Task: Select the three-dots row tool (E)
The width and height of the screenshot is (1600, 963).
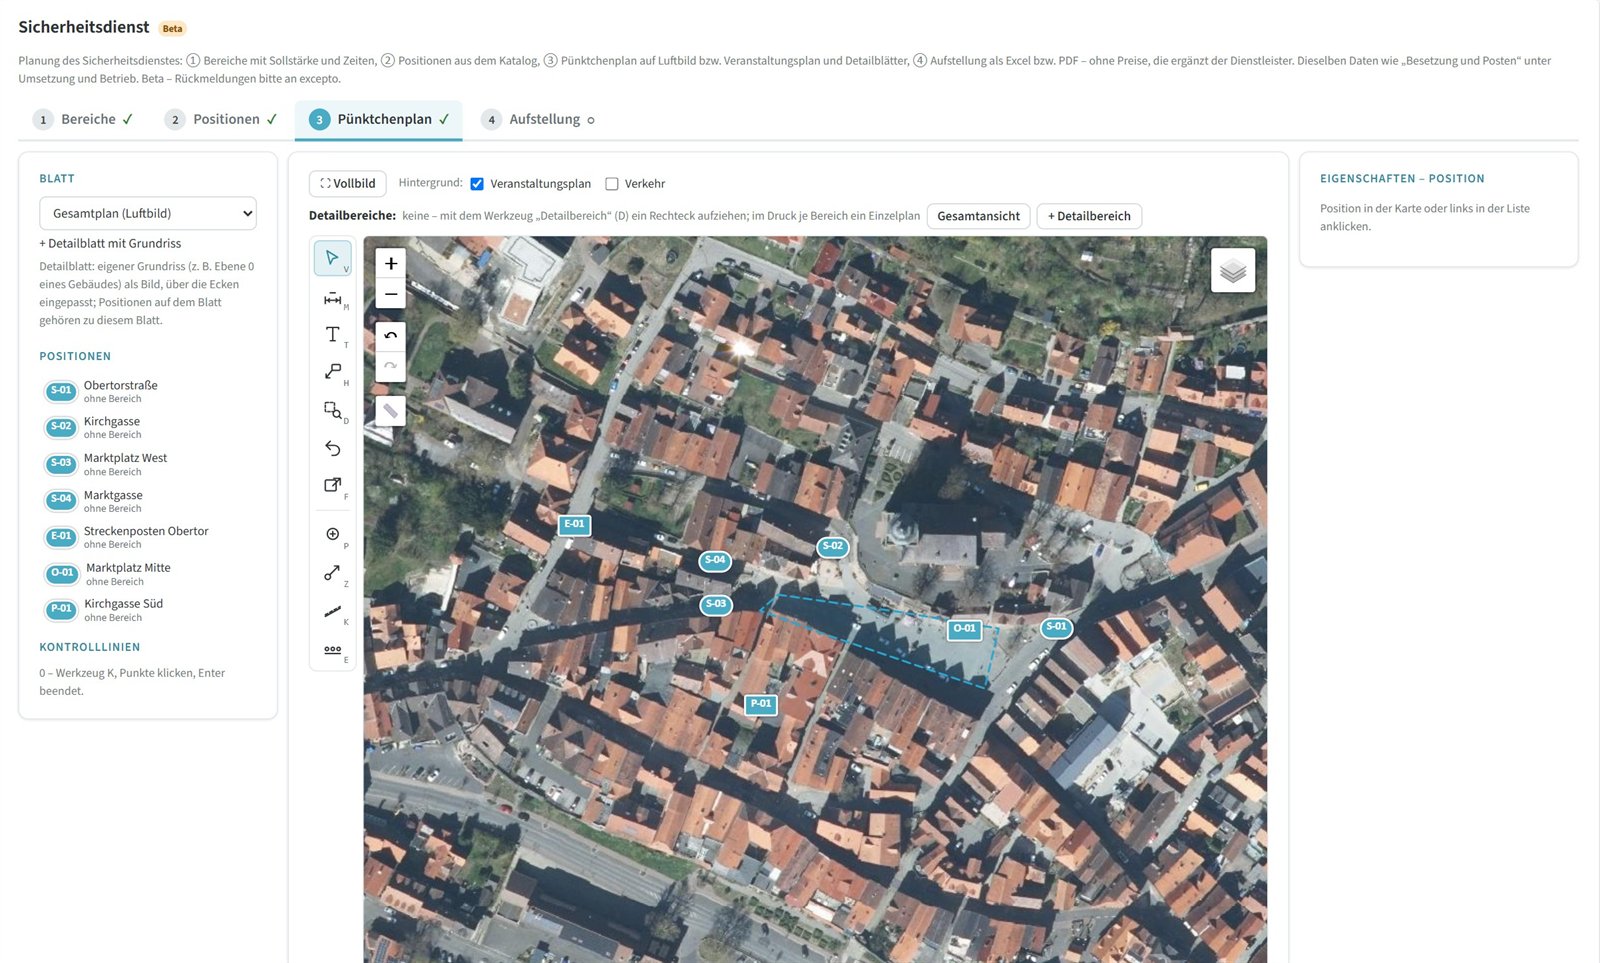Action: pyautogui.click(x=333, y=649)
